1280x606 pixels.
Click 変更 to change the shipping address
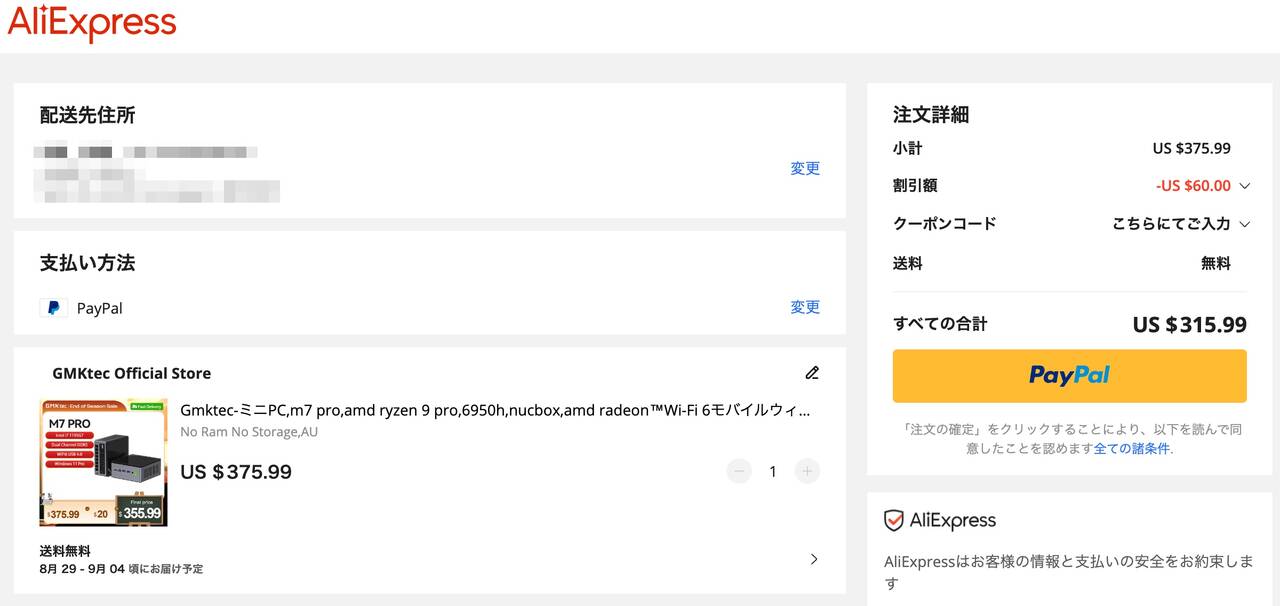[805, 168]
